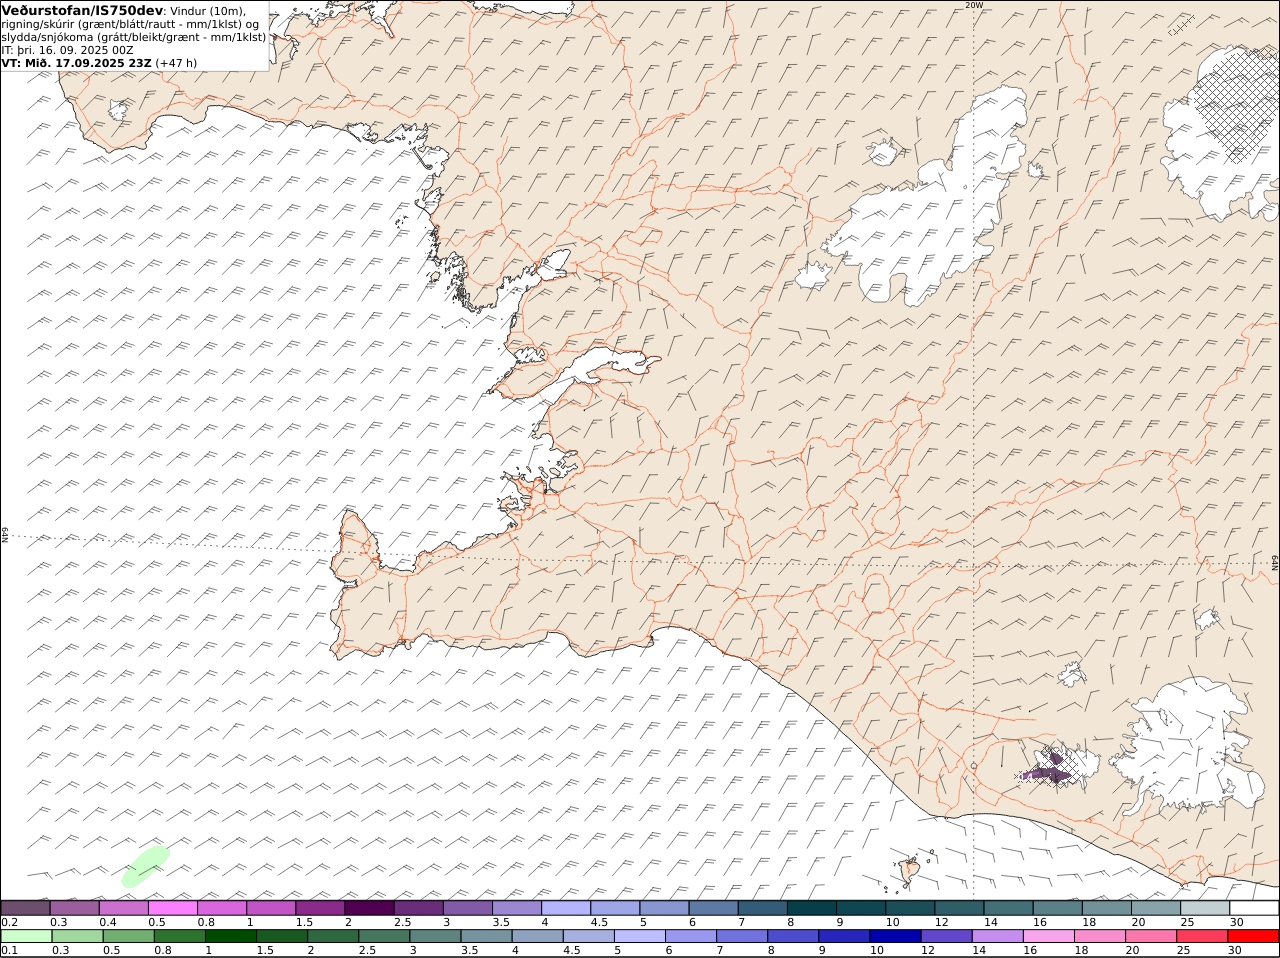
Task: Click the '64N' label on right edge
Action: tap(1275, 563)
